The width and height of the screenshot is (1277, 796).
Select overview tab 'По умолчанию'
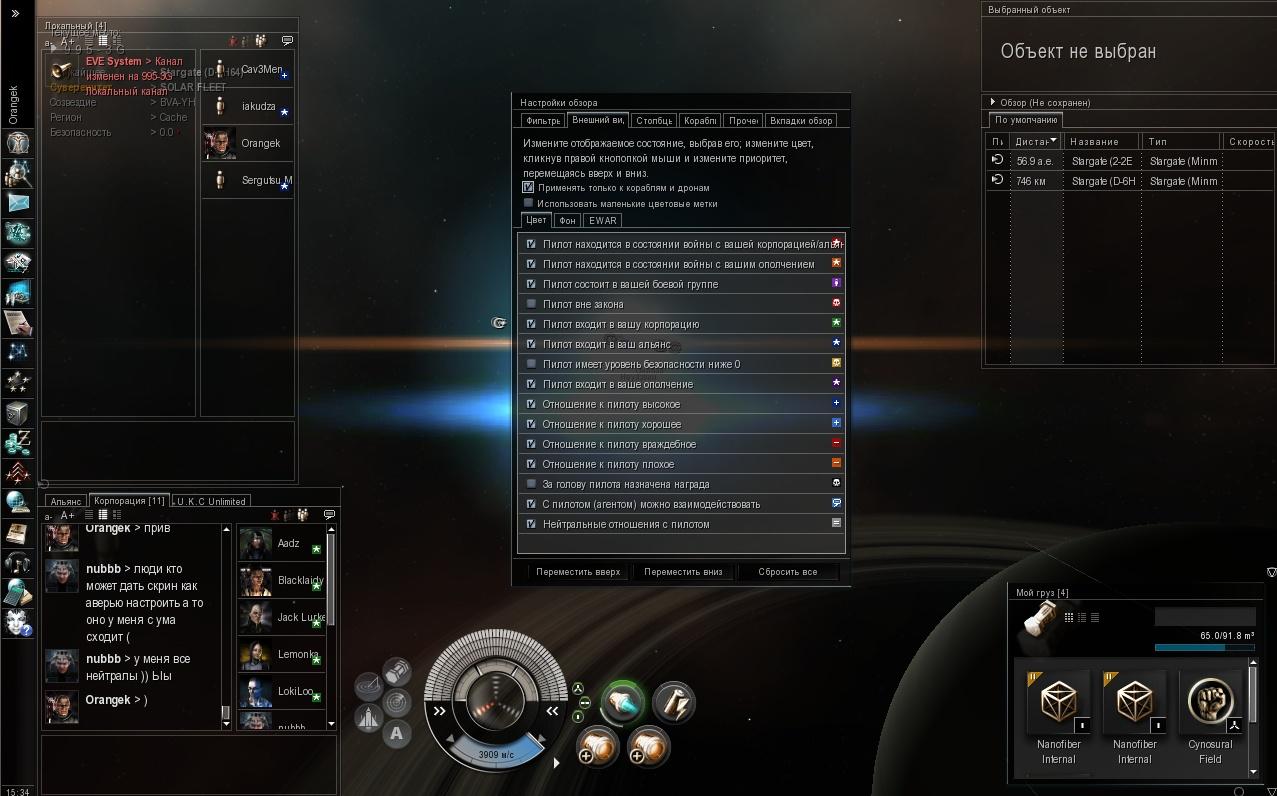click(1026, 120)
